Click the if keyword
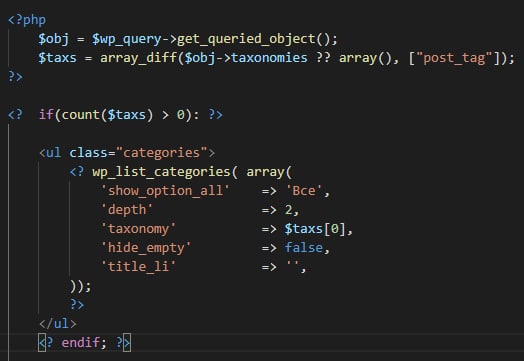This screenshot has width=524, height=361. pyautogui.click(x=46, y=114)
